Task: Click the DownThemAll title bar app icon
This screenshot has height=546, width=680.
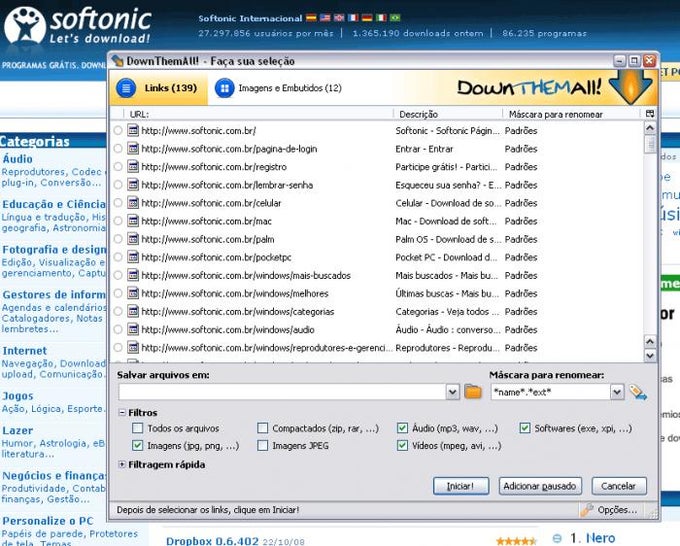Action: [118, 61]
